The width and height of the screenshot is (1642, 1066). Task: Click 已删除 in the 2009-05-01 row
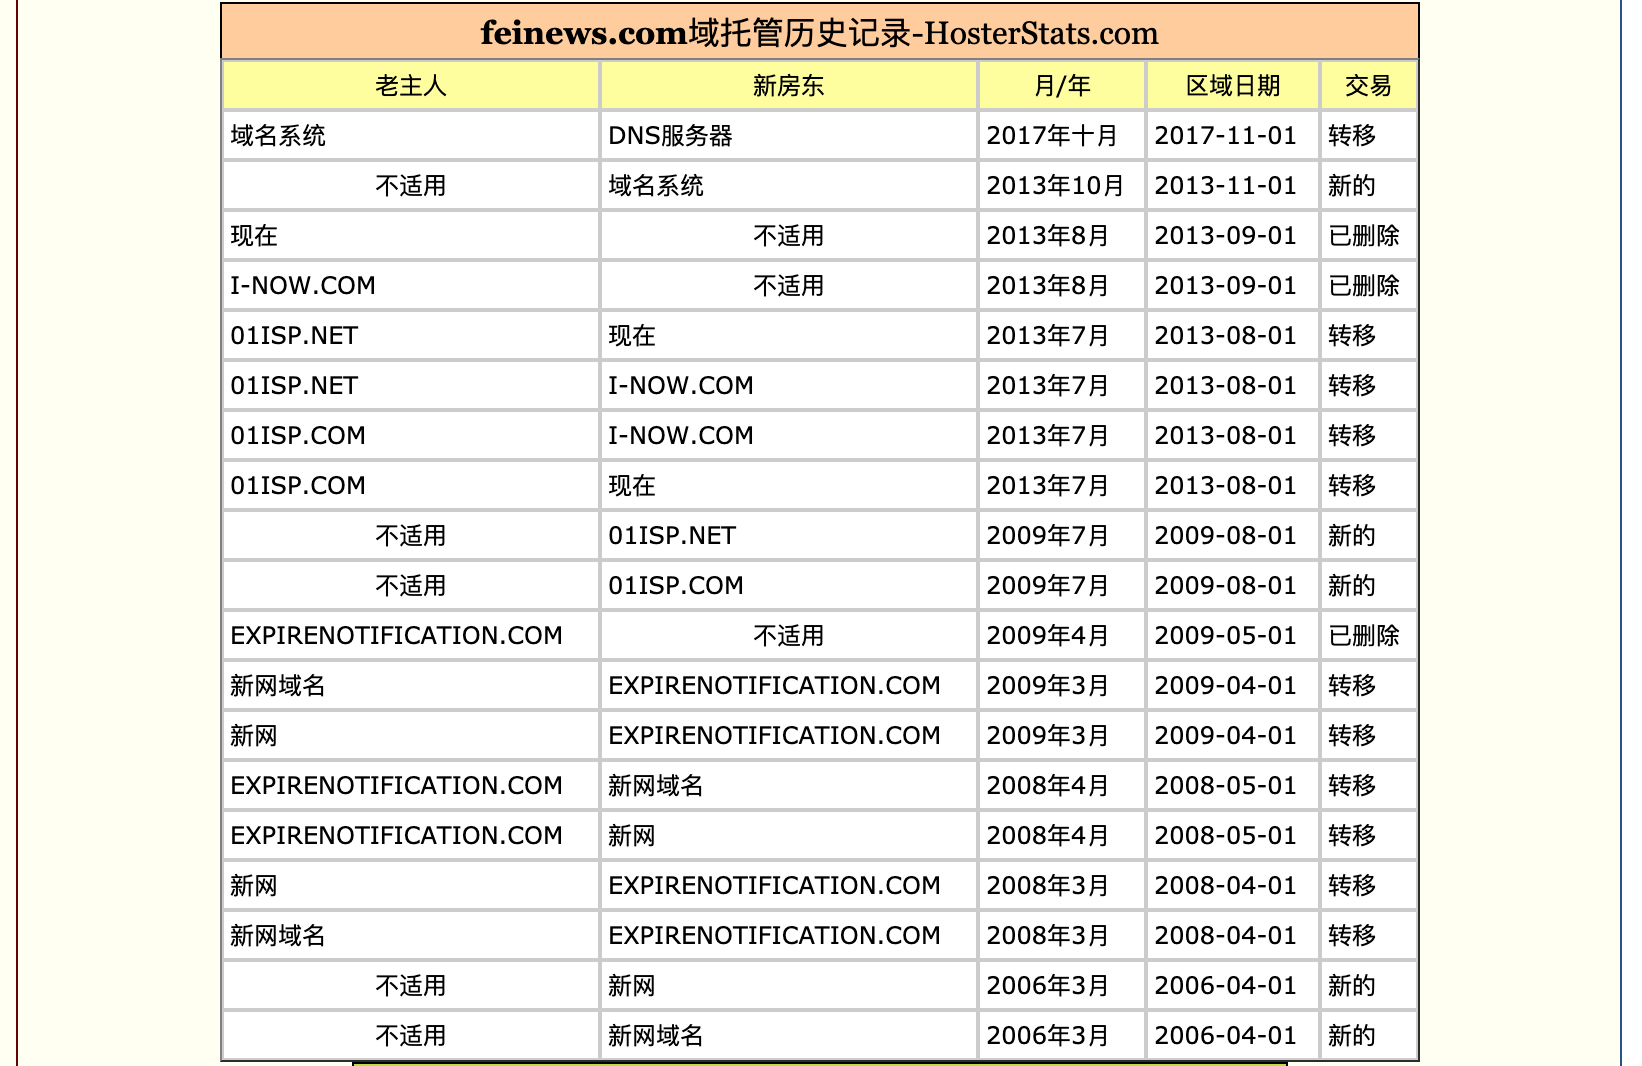(x=1364, y=636)
